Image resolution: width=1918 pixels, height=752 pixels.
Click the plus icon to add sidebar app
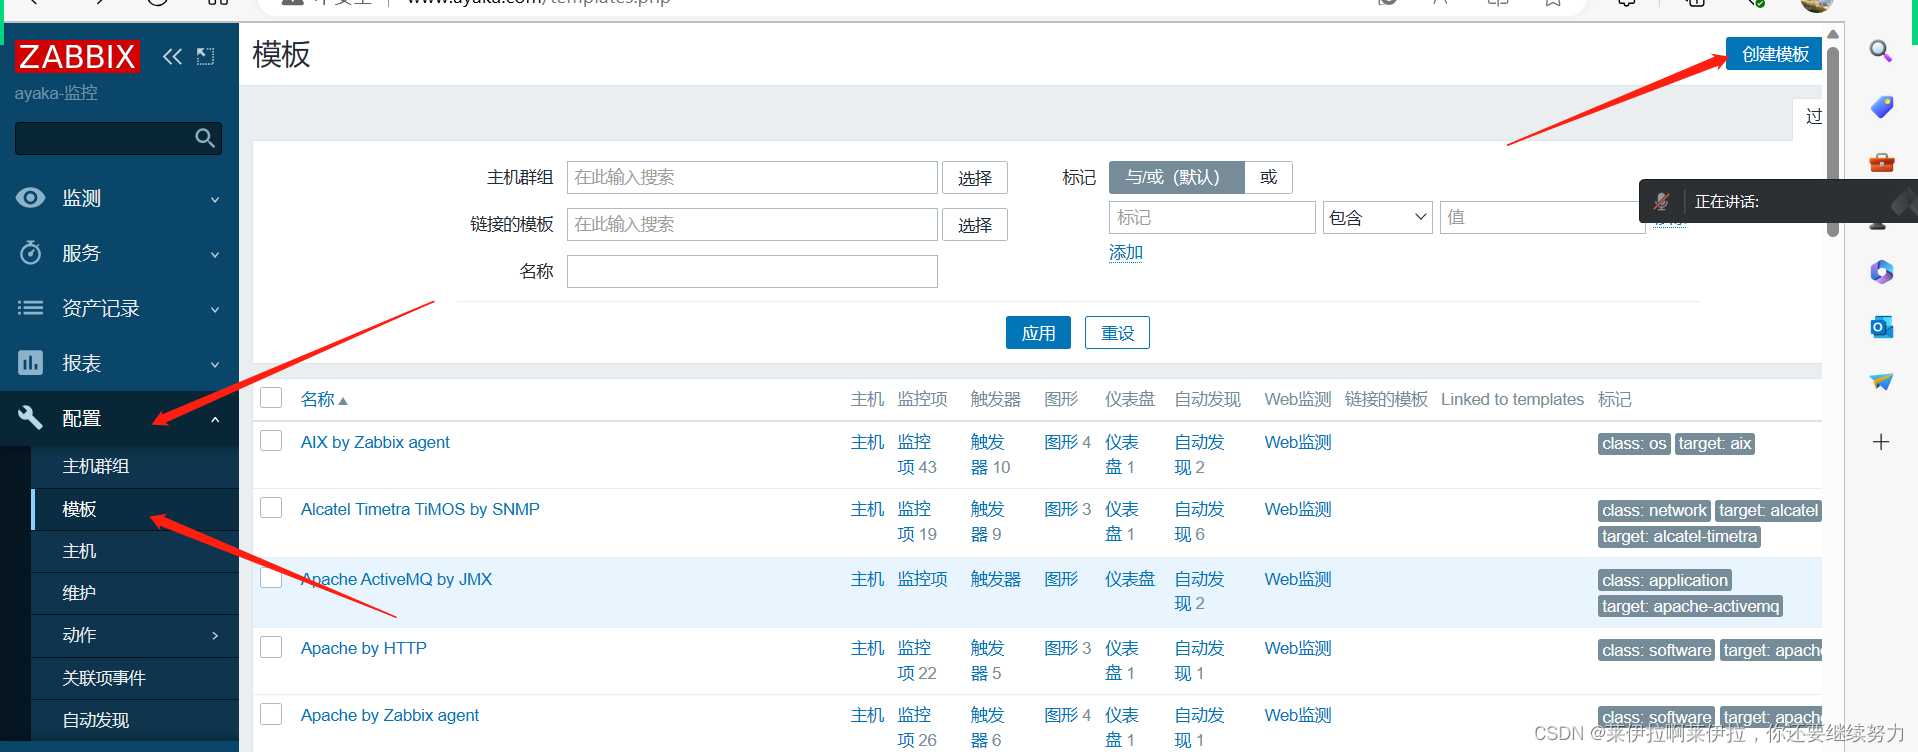coord(1881,442)
